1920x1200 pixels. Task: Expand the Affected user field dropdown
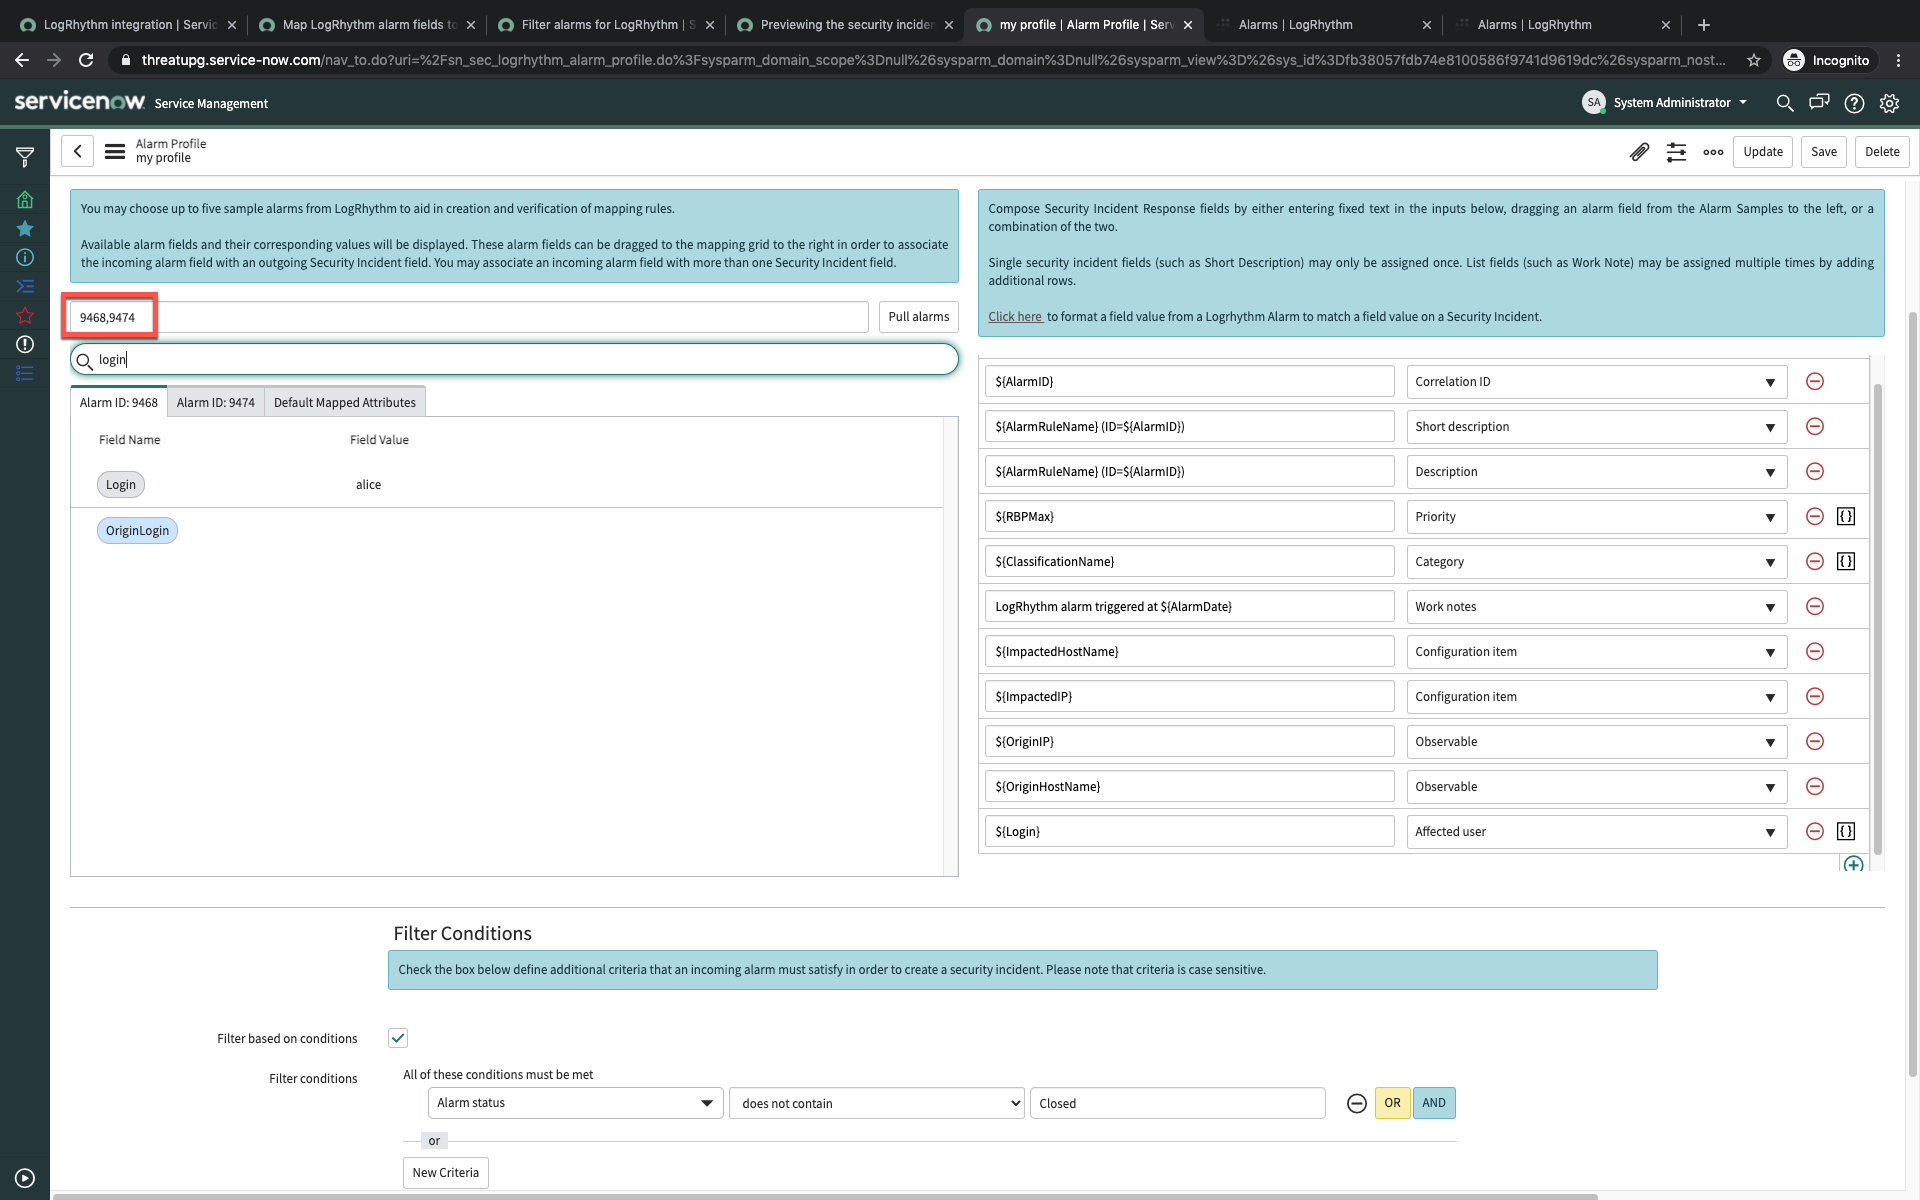(x=1596, y=832)
